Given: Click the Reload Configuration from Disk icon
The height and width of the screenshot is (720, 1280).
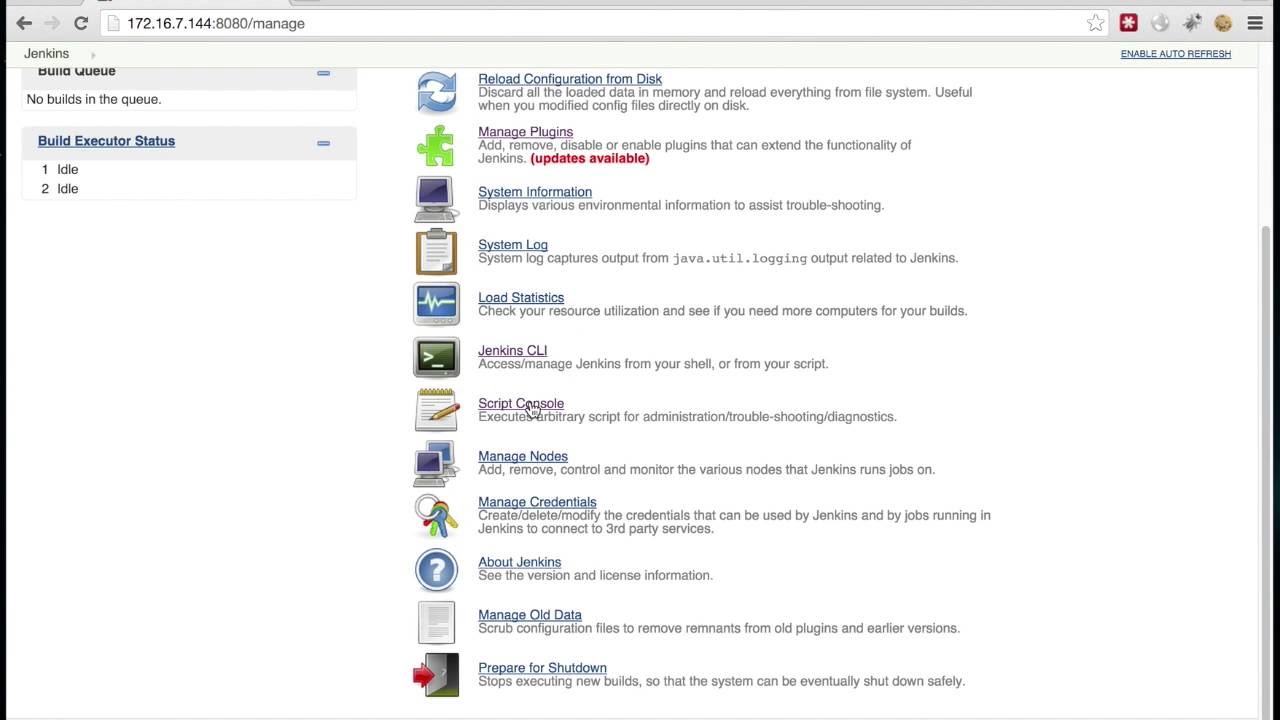Looking at the screenshot, I should (437, 93).
